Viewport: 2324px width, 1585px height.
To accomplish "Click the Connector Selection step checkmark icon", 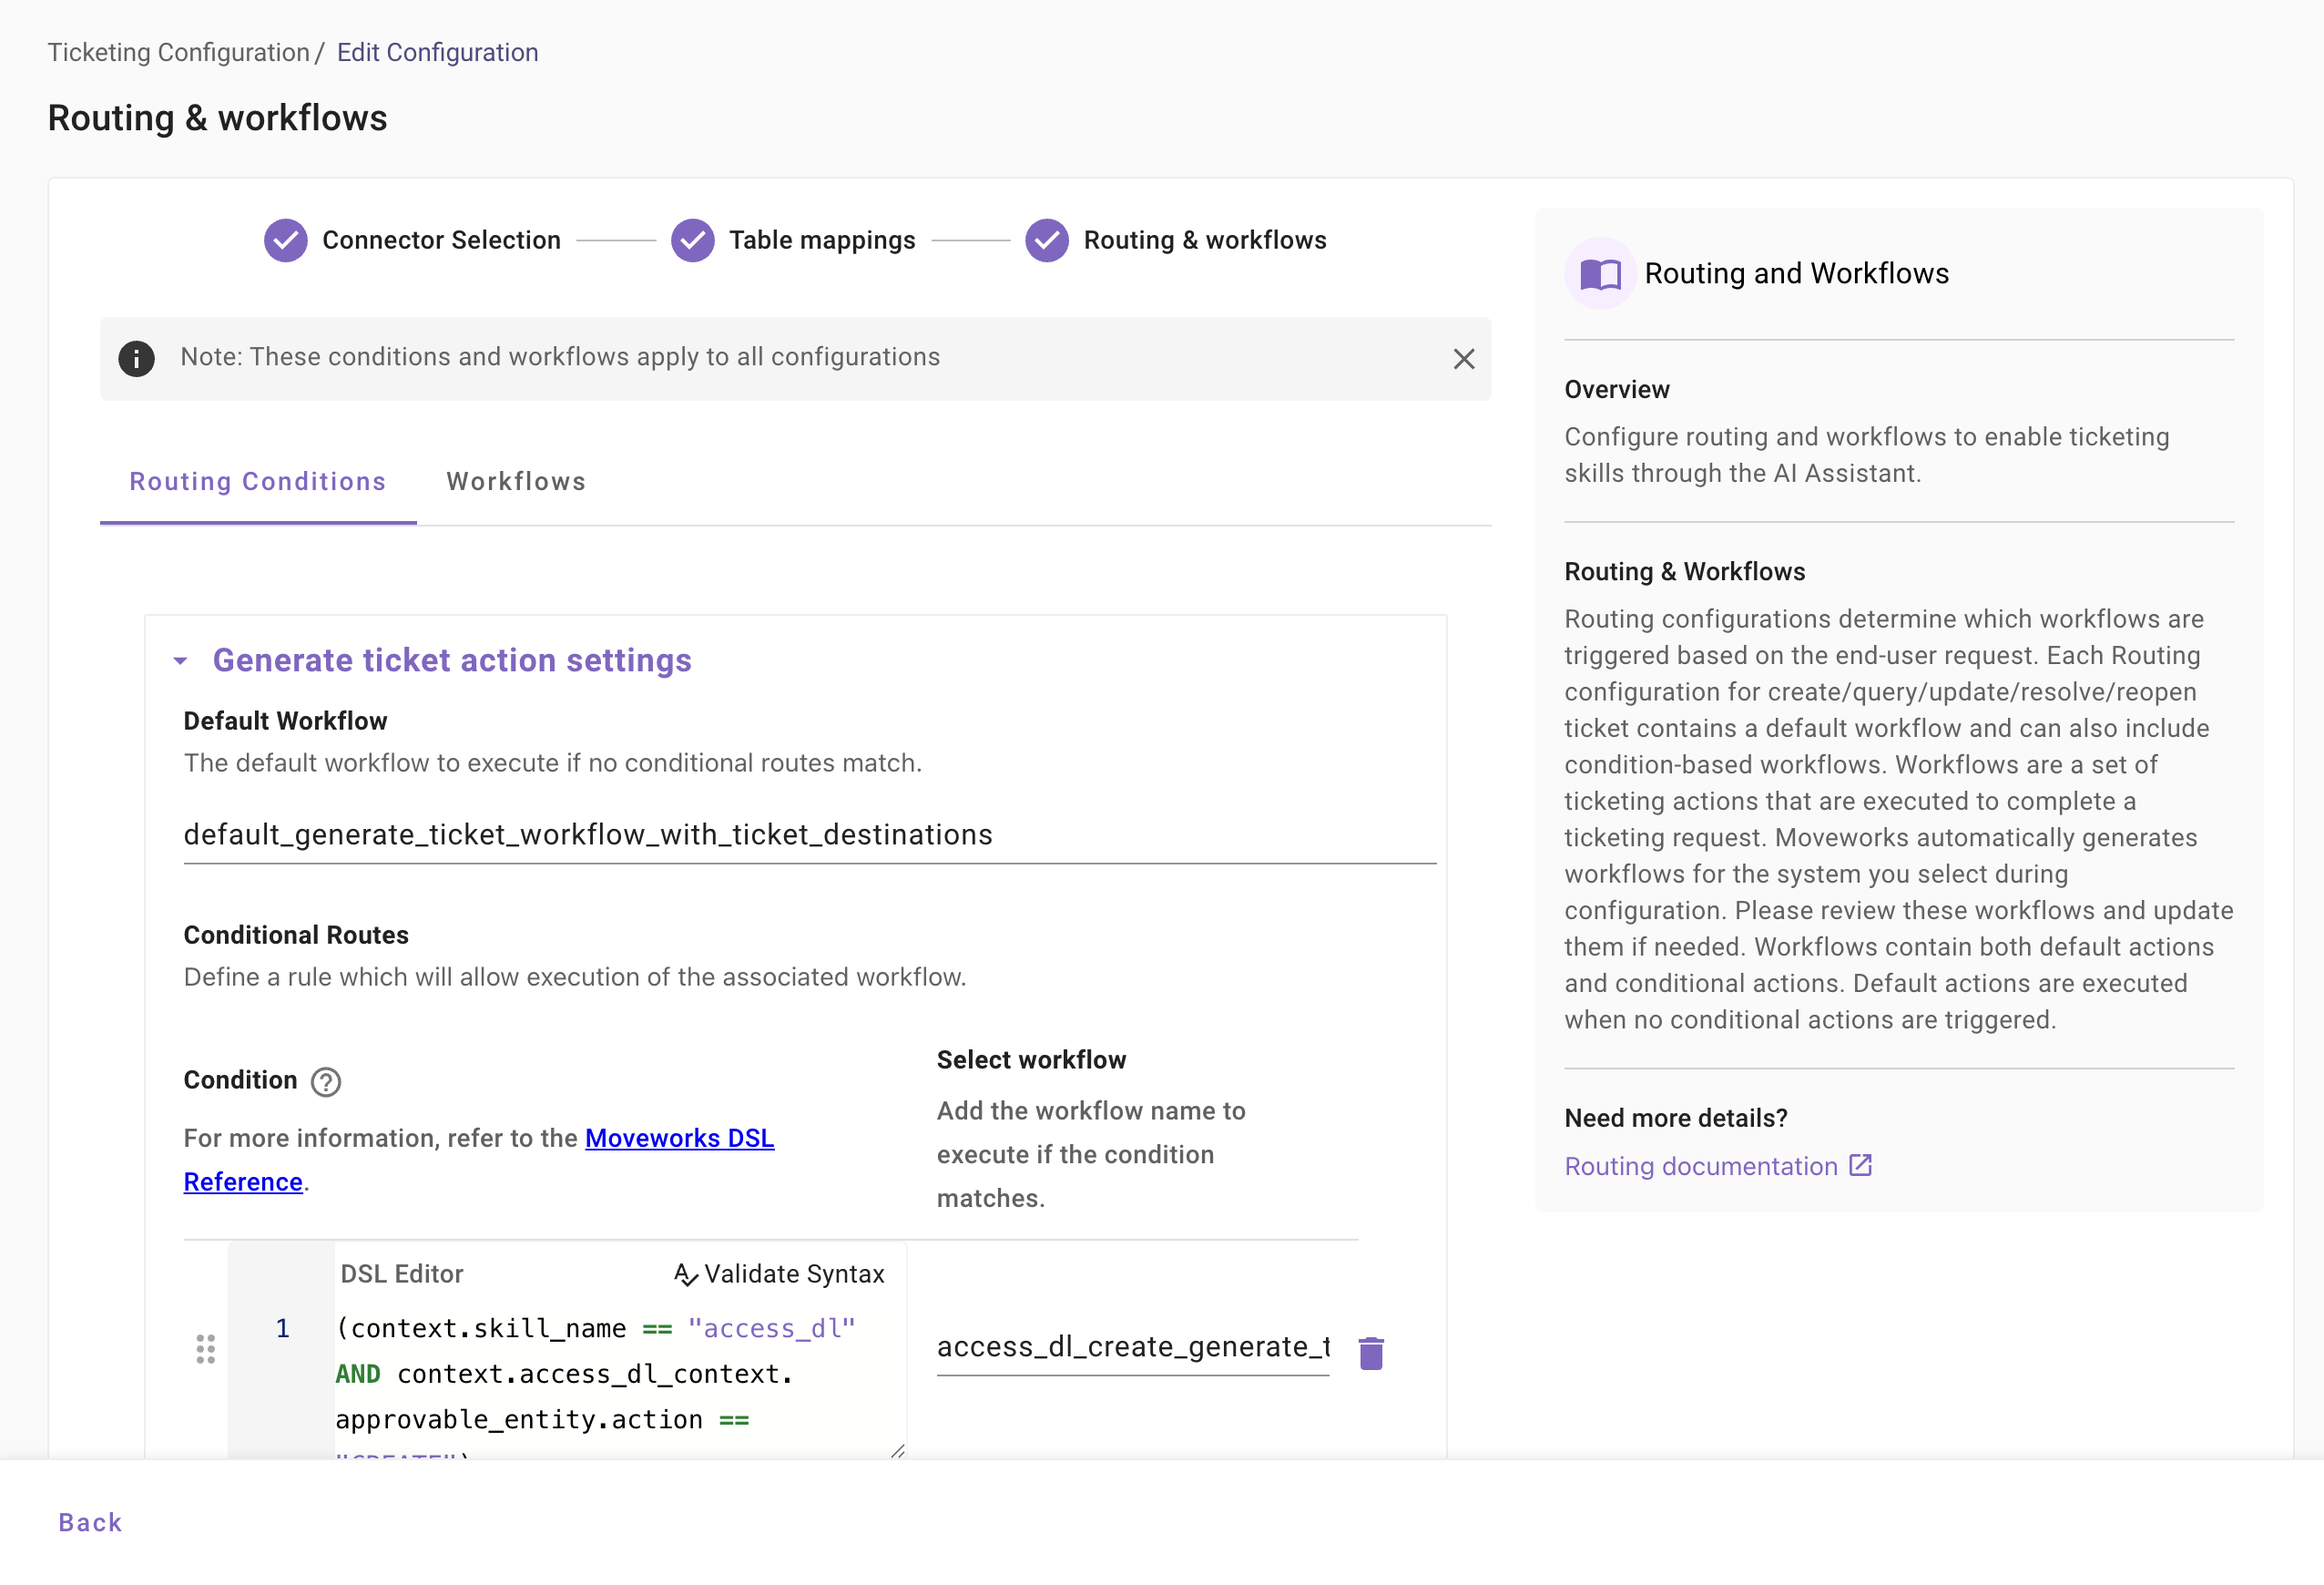I will click(285, 240).
